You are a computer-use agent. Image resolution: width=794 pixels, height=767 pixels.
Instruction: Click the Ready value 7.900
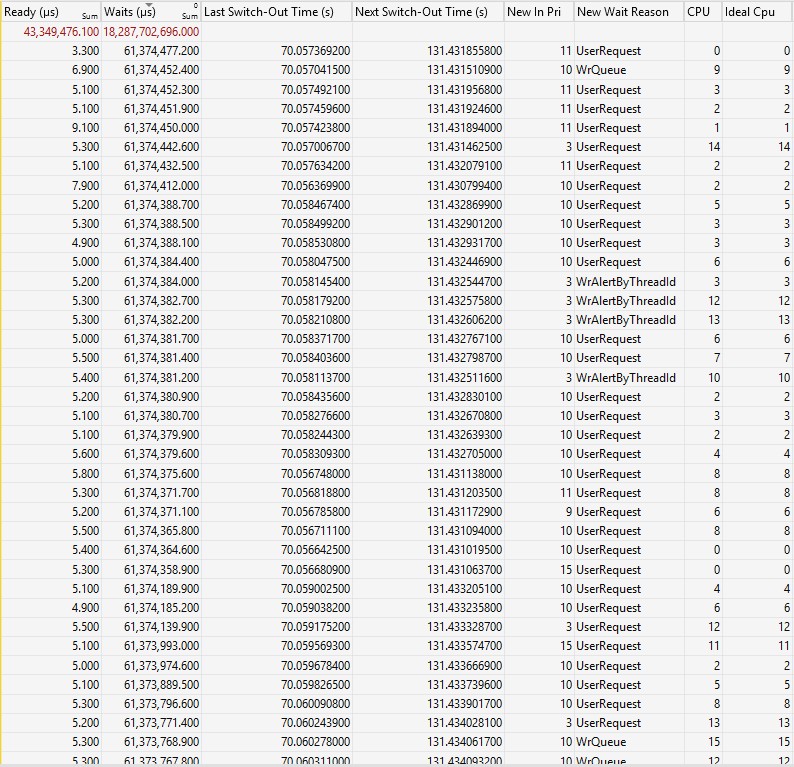click(x=86, y=186)
